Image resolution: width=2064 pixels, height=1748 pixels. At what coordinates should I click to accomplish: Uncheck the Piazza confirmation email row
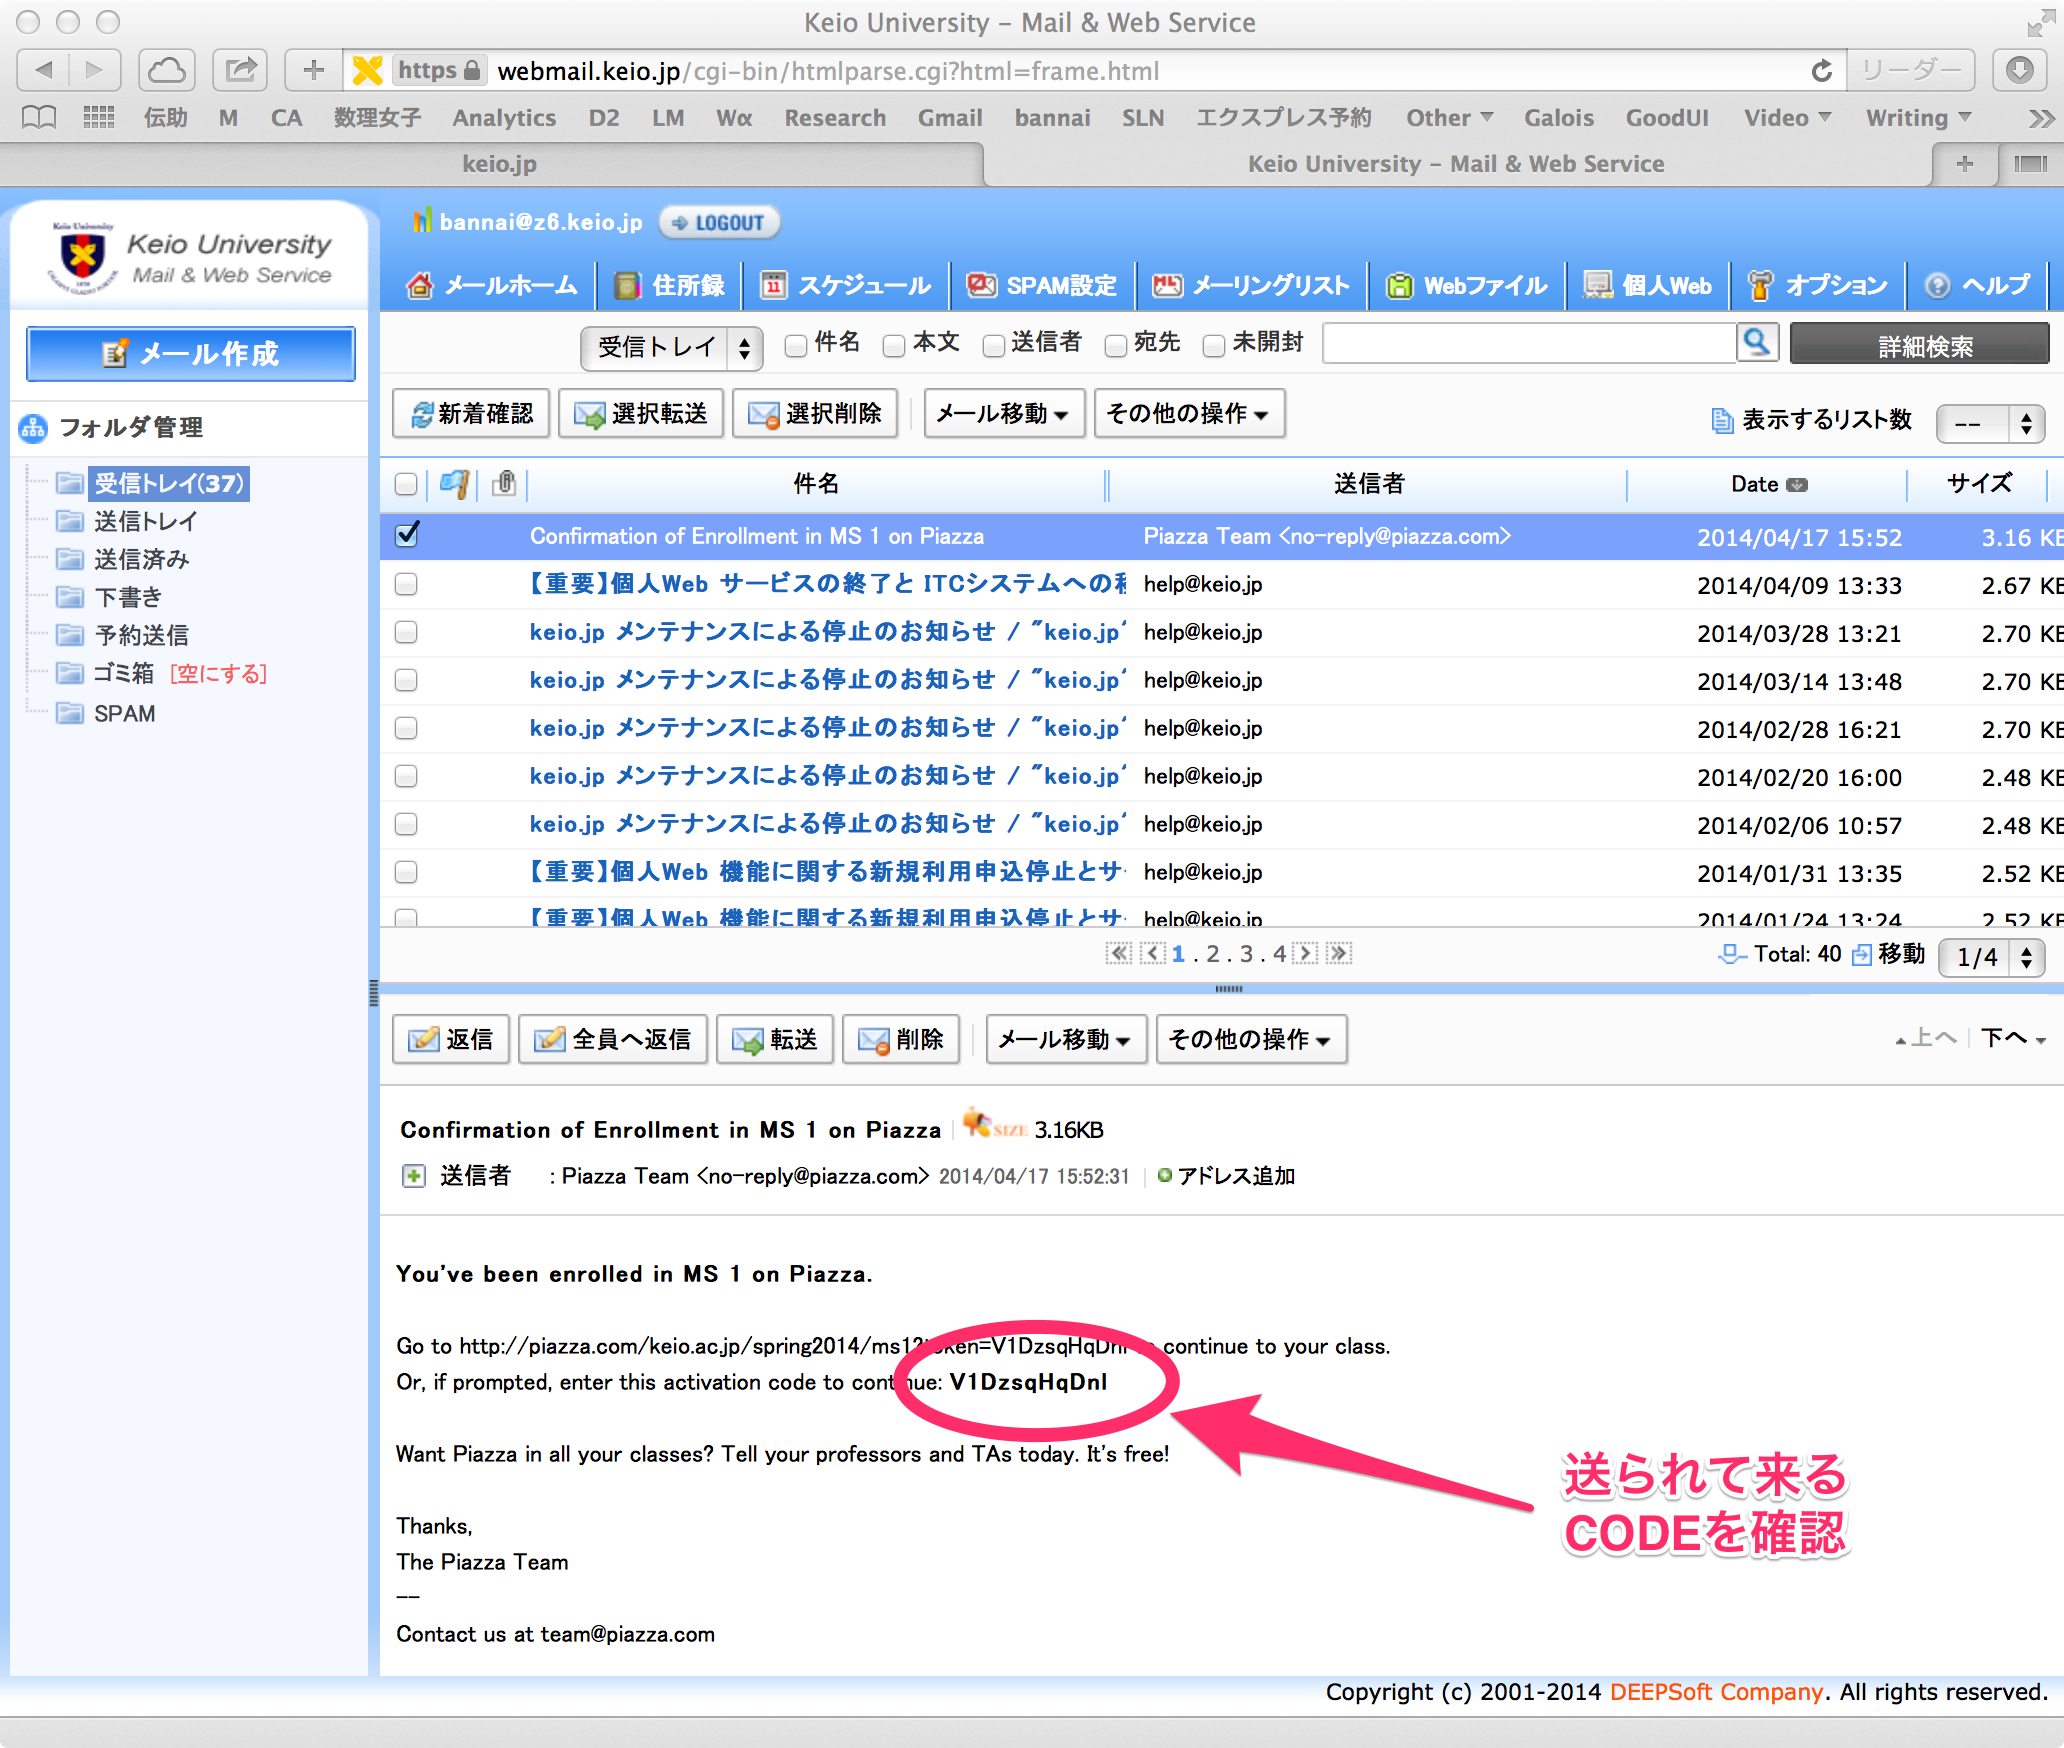[x=406, y=536]
